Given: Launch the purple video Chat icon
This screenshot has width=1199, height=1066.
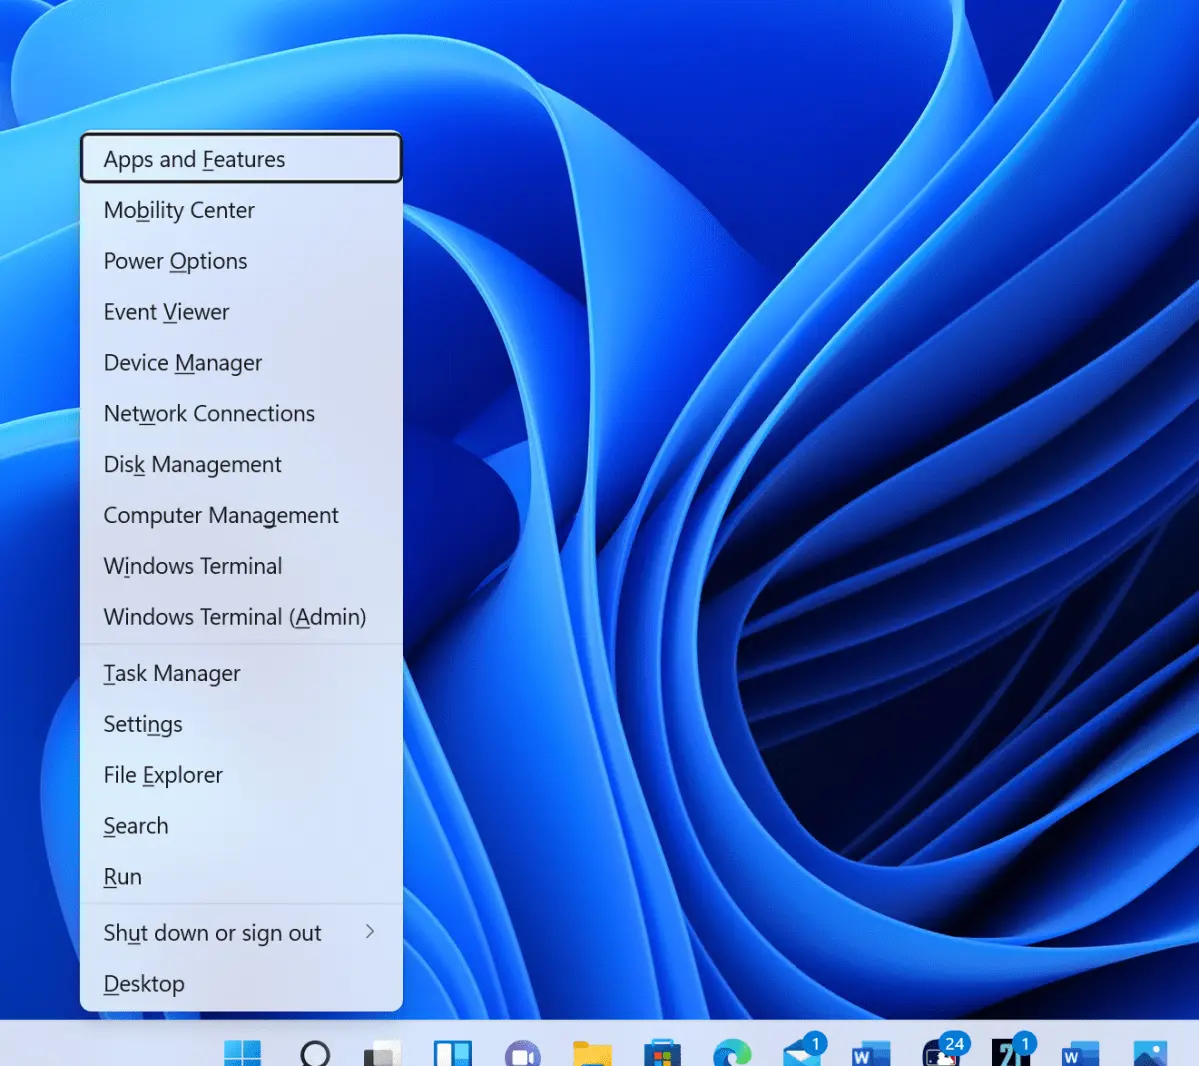Looking at the screenshot, I should pos(523,1053).
